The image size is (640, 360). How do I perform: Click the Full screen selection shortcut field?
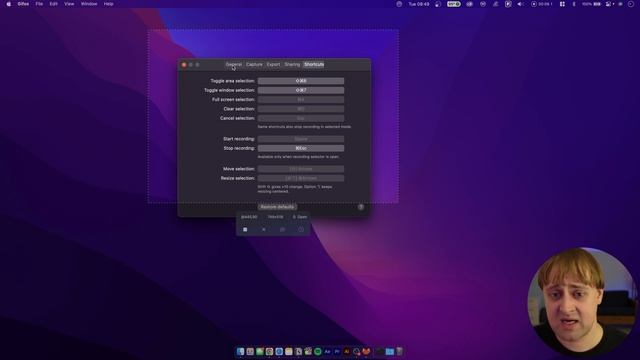(301, 100)
